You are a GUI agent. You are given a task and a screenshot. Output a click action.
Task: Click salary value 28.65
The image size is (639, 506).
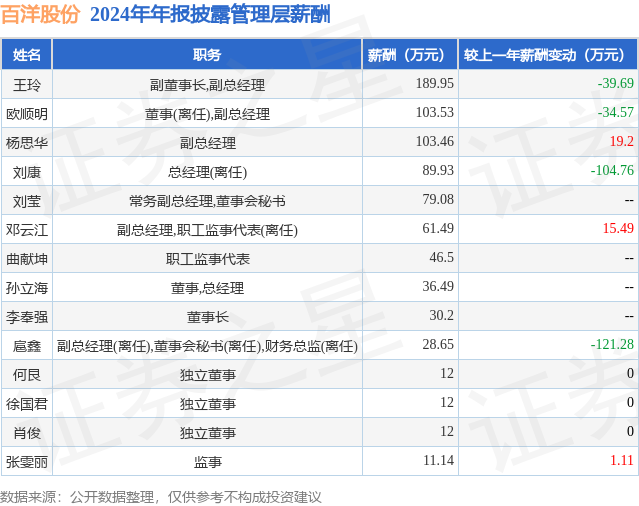tap(438, 344)
